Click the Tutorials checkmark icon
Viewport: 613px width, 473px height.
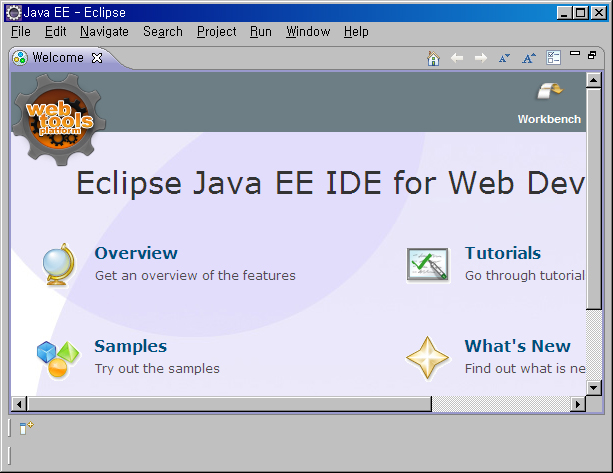tap(428, 265)
